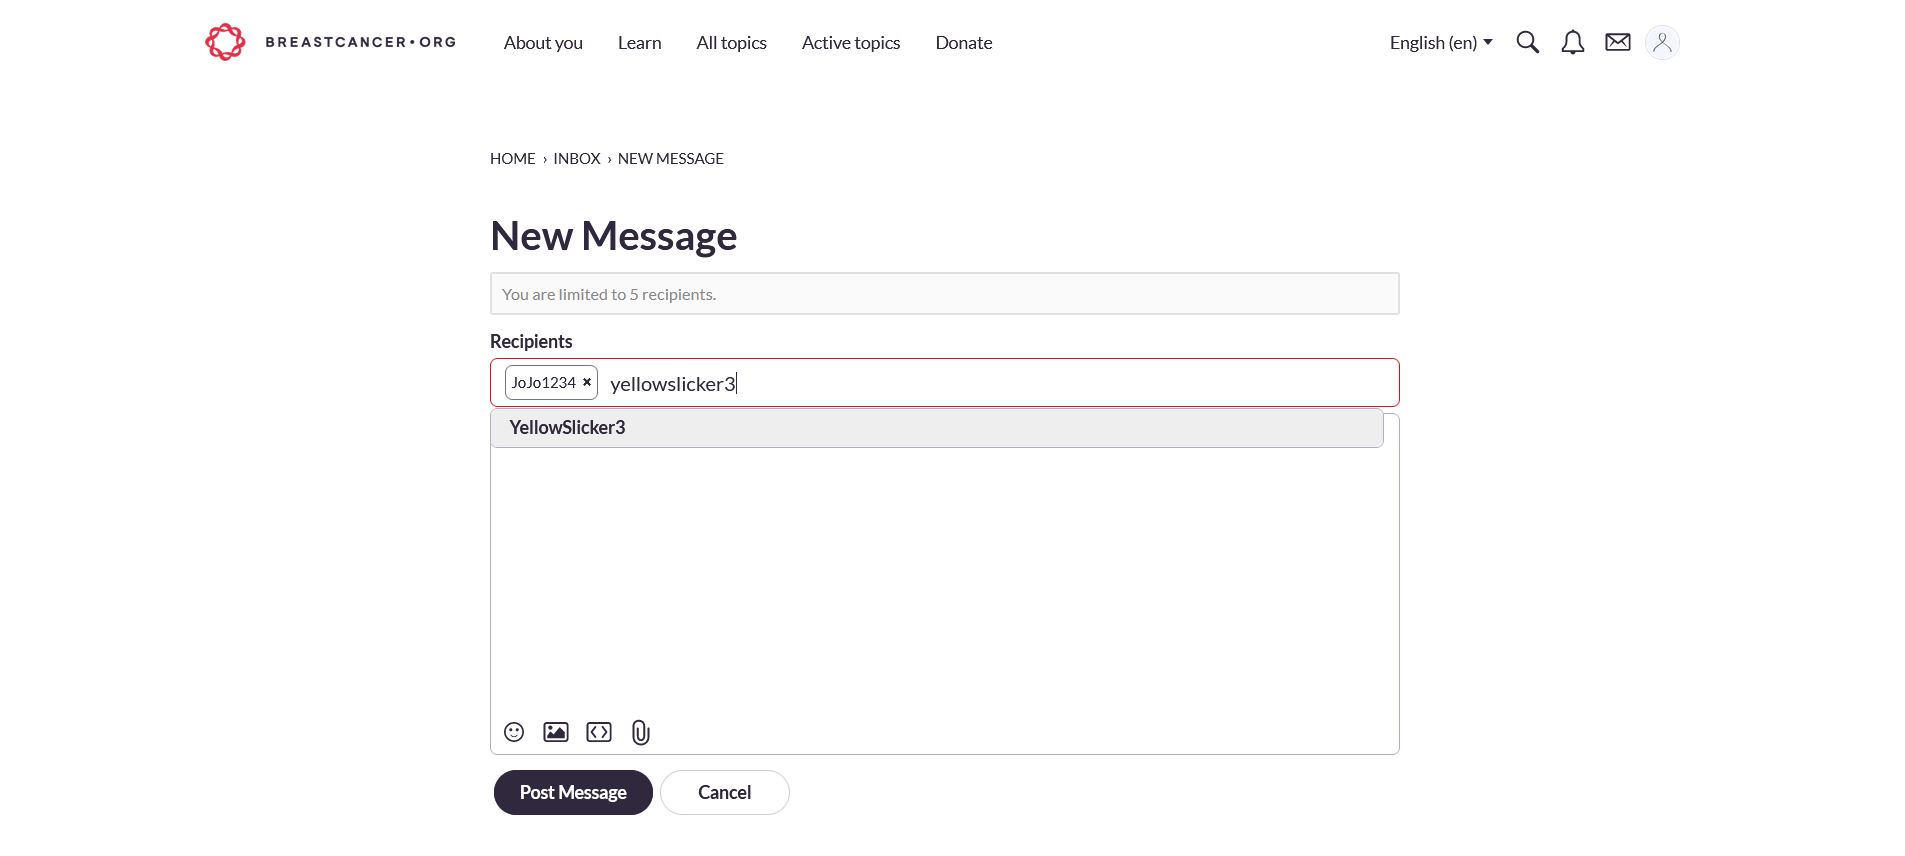Click the Breastcancer.org logo
This screenshot has width=1905, height=856.
tap(330, 42)
